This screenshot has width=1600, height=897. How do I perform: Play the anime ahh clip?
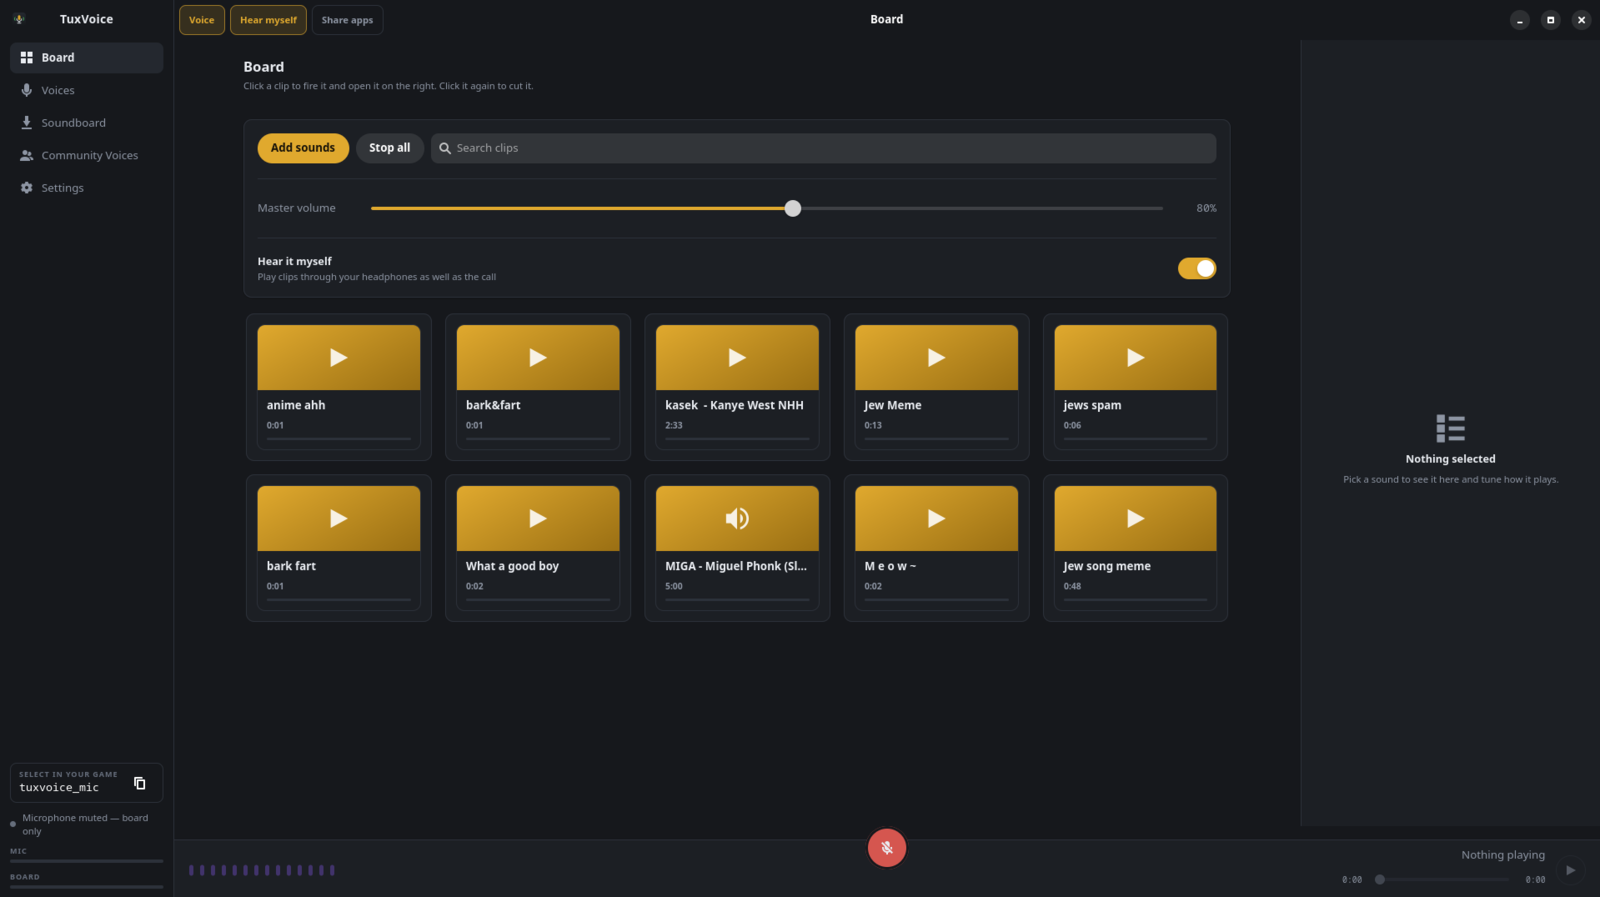tap(339, 357)
